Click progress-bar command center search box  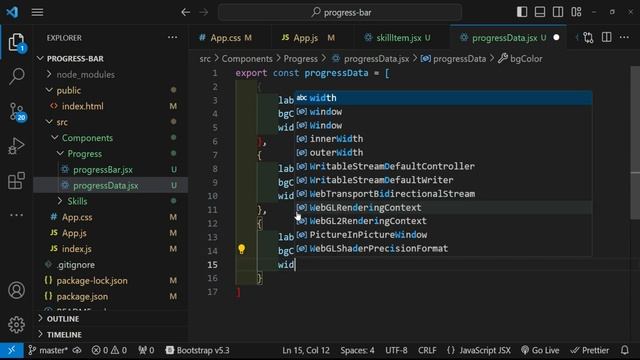click(340, 12)
